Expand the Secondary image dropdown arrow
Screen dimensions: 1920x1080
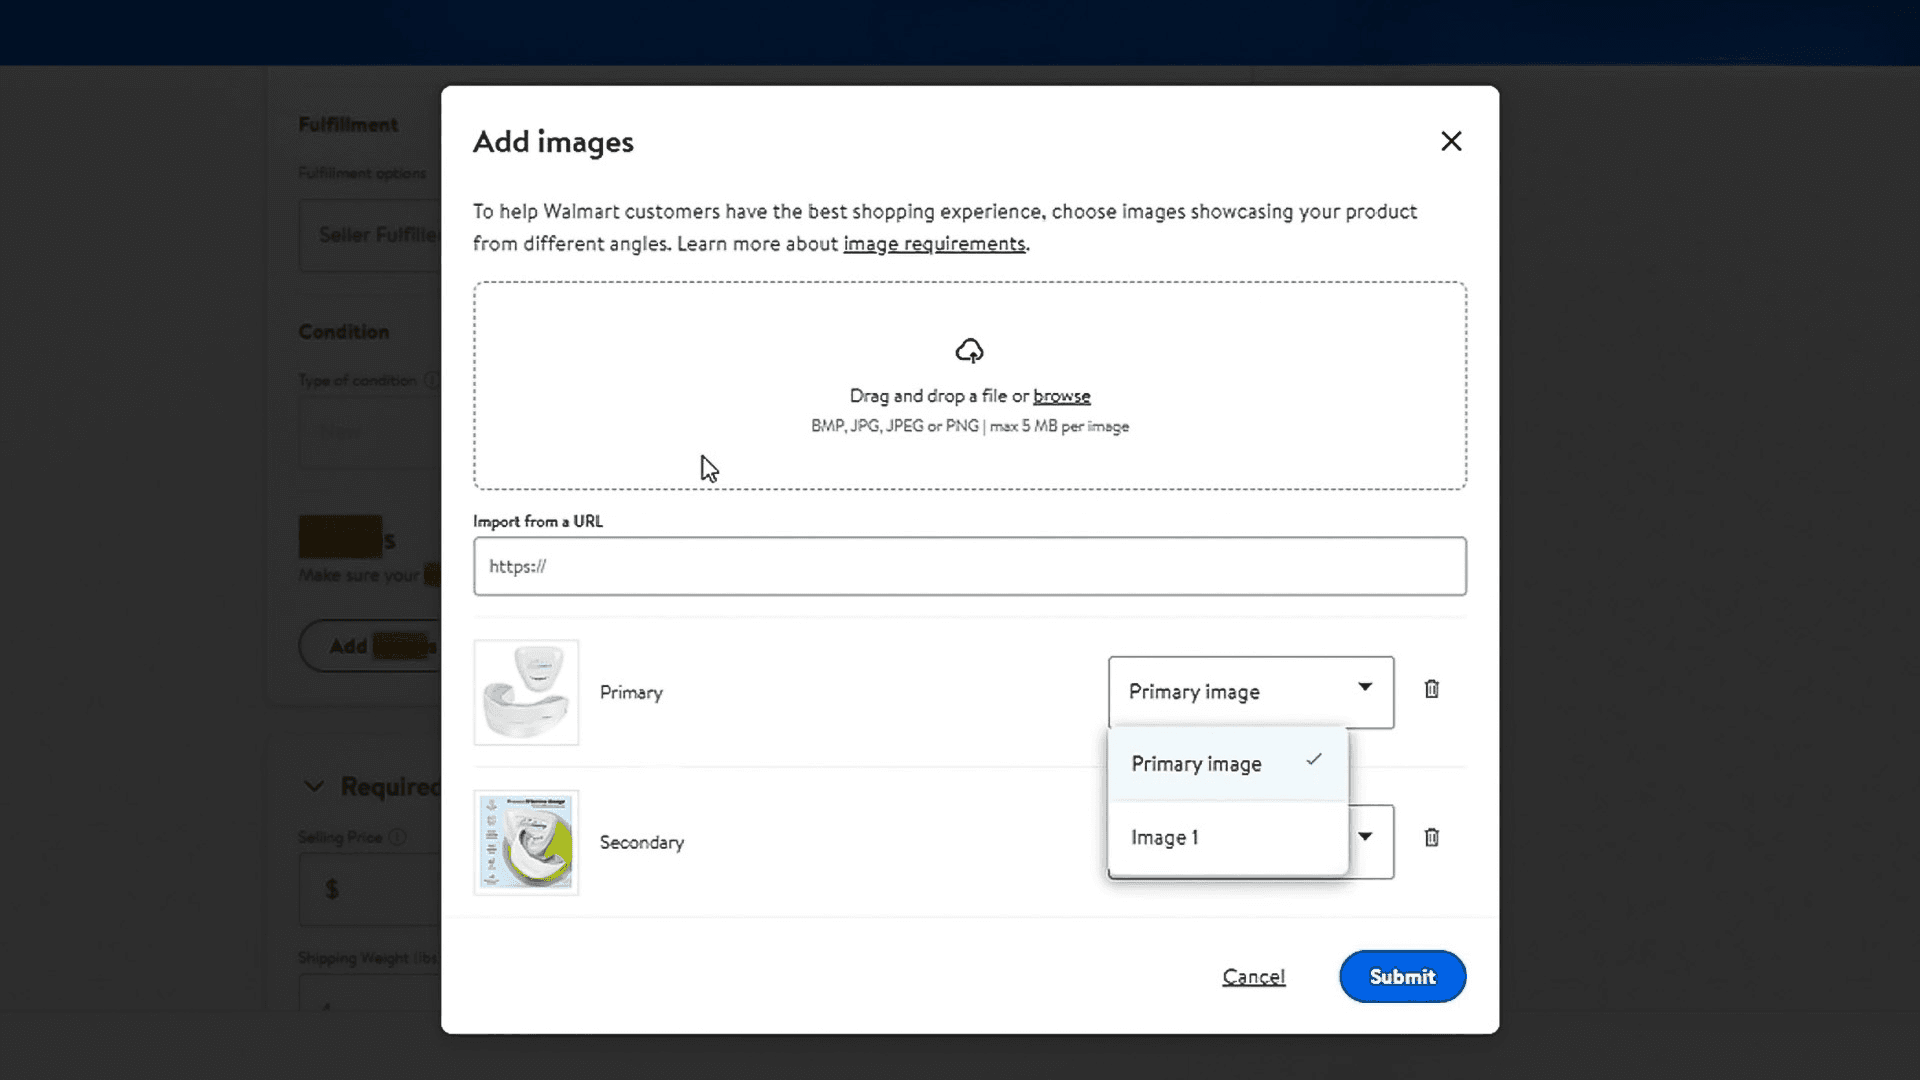point(1366,838)
